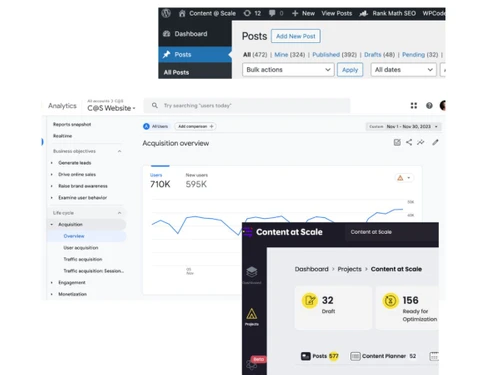This screenshot has width=500, height=375.
Task: Open Traffic acquisition: Session report
Action: (x=93, y=271)
